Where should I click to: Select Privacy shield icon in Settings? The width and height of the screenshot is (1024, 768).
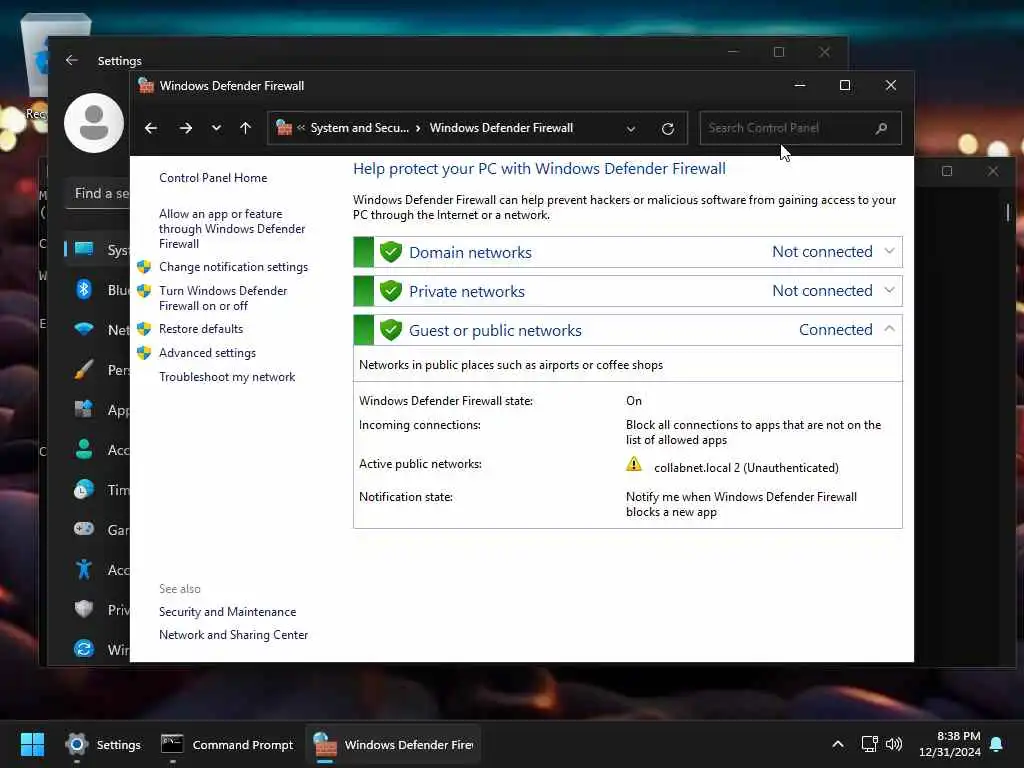click(84, 609)
